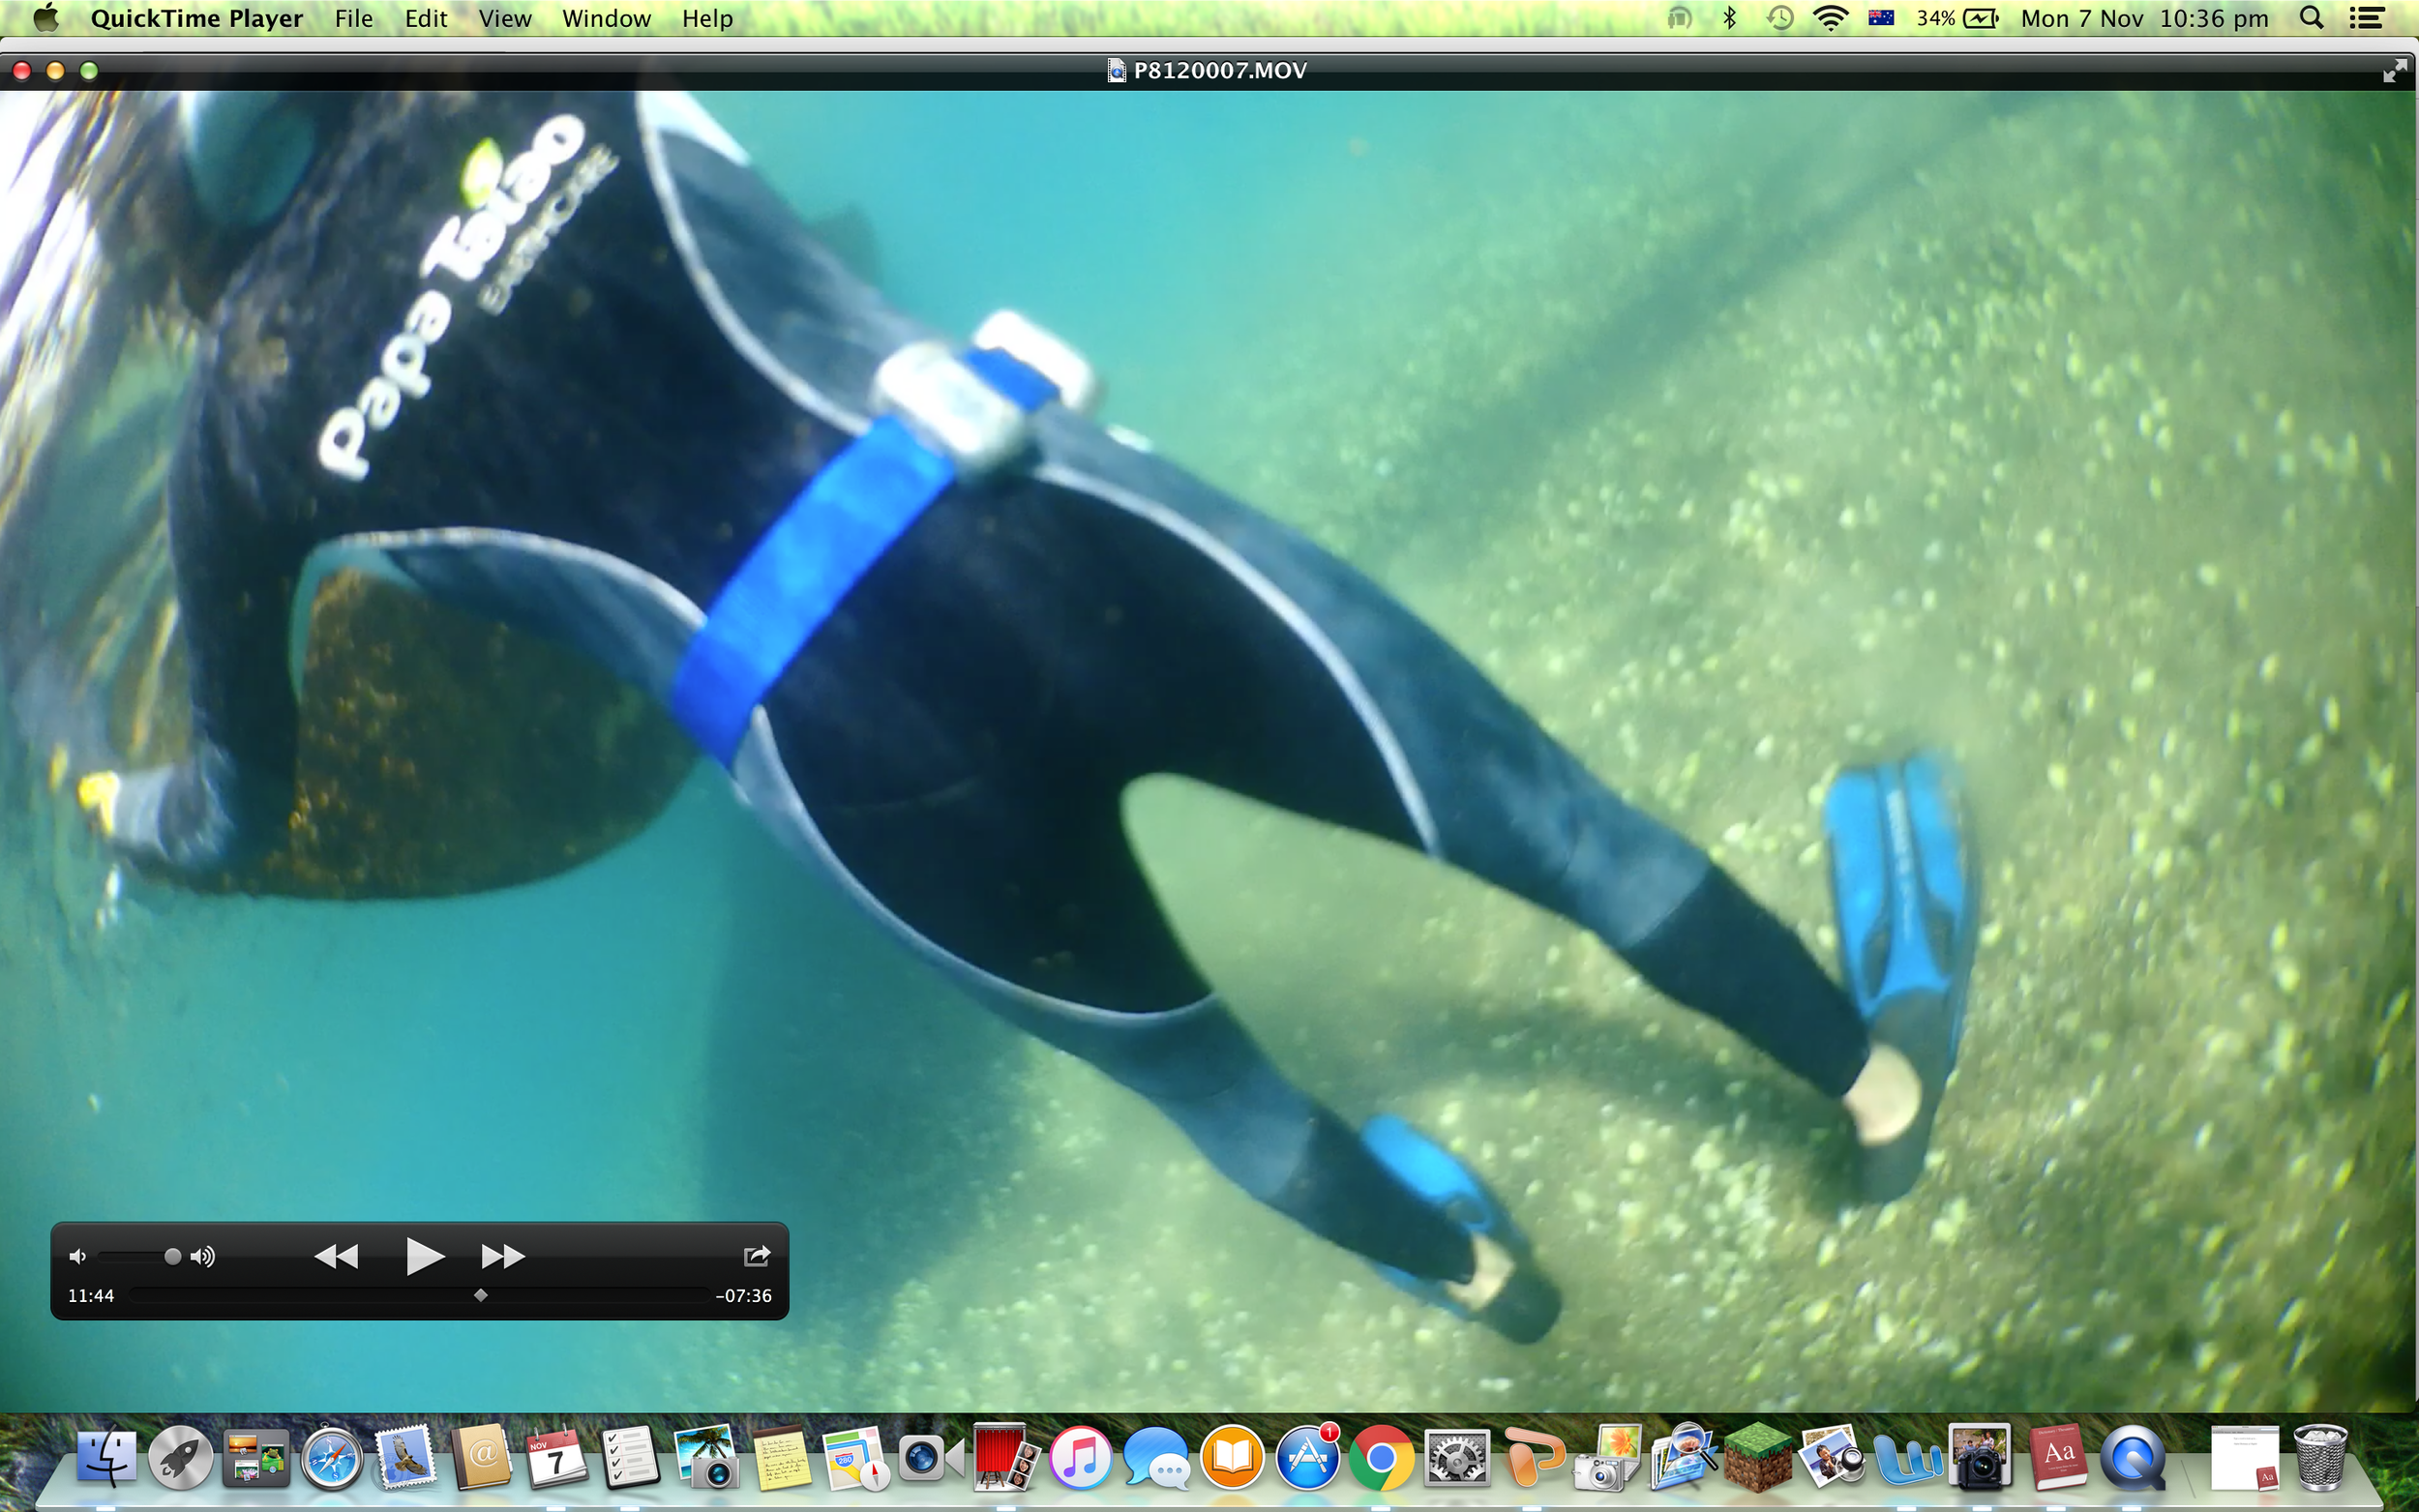Open Mission Control in the Dock
The height and width of the screenshot is (1512, 2419).
[x=256, y=1457]
